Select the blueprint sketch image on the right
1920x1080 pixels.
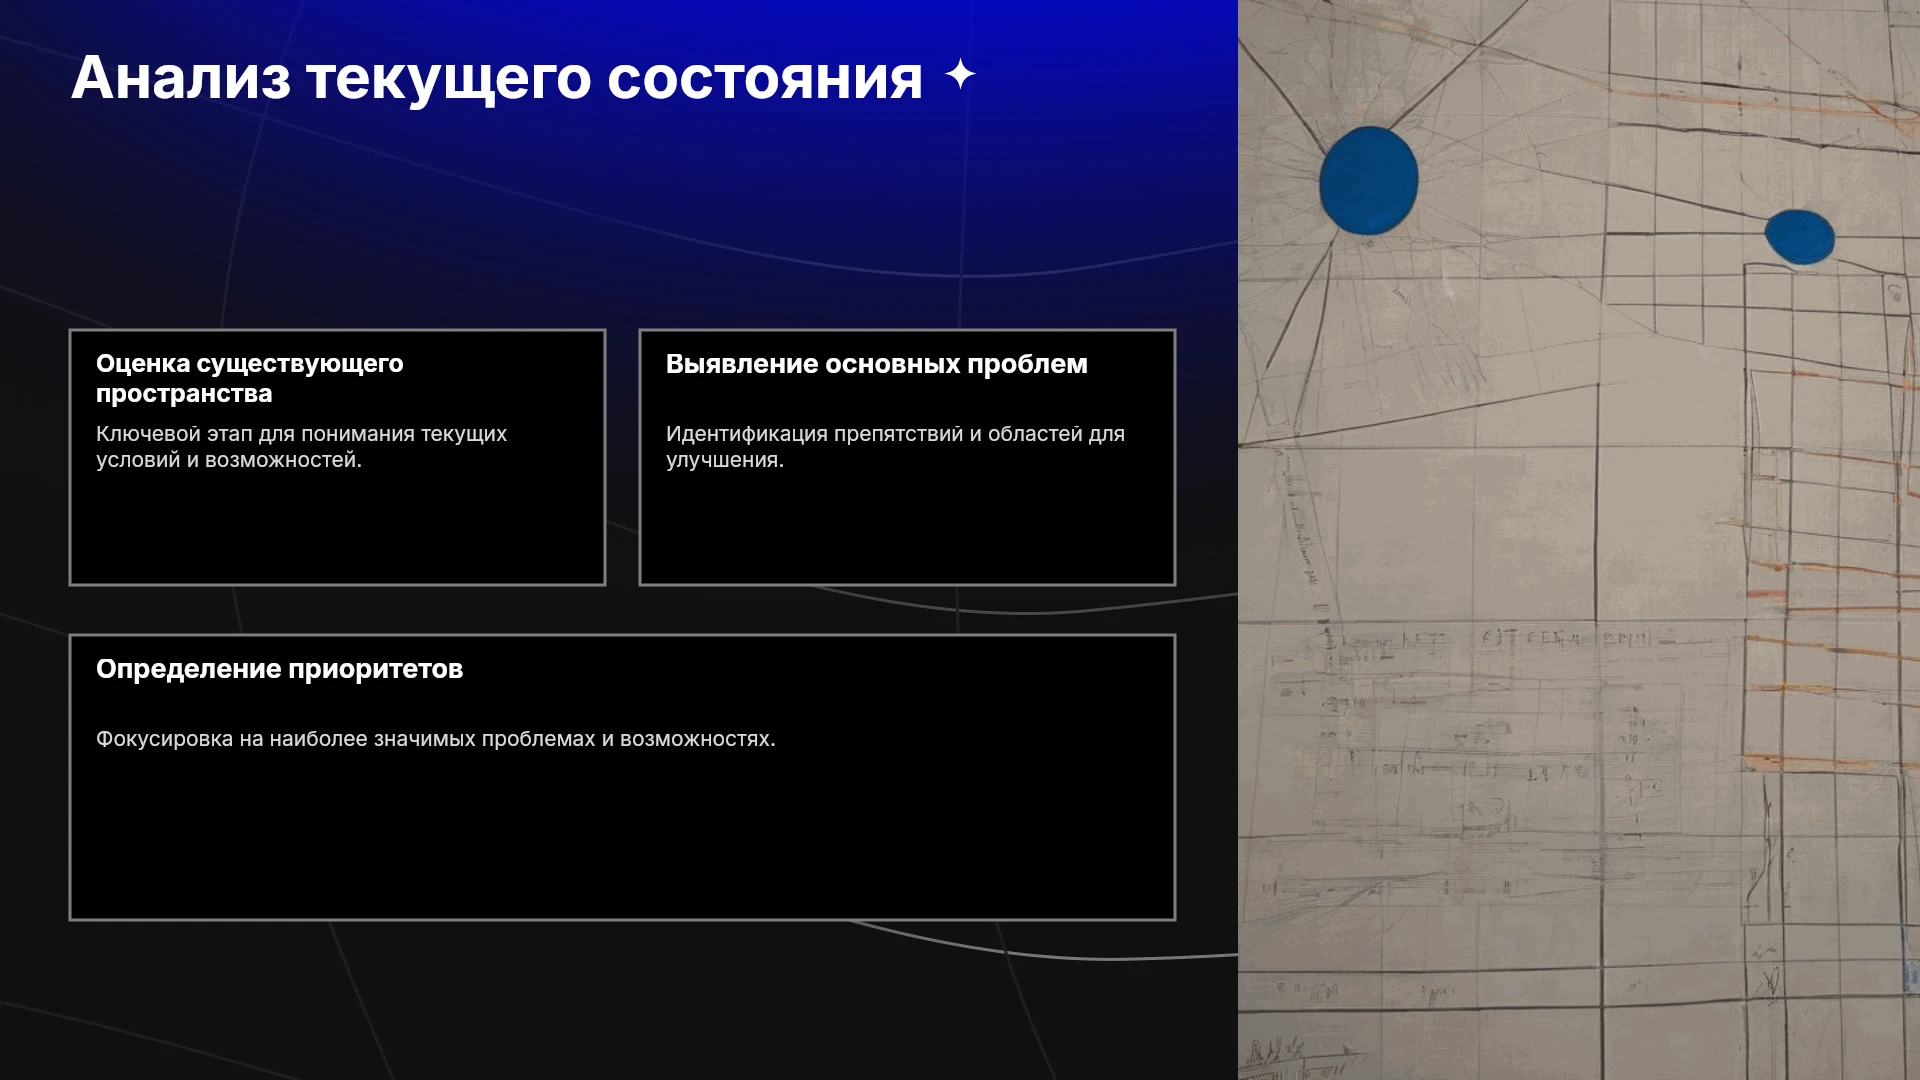[1579, 540]
